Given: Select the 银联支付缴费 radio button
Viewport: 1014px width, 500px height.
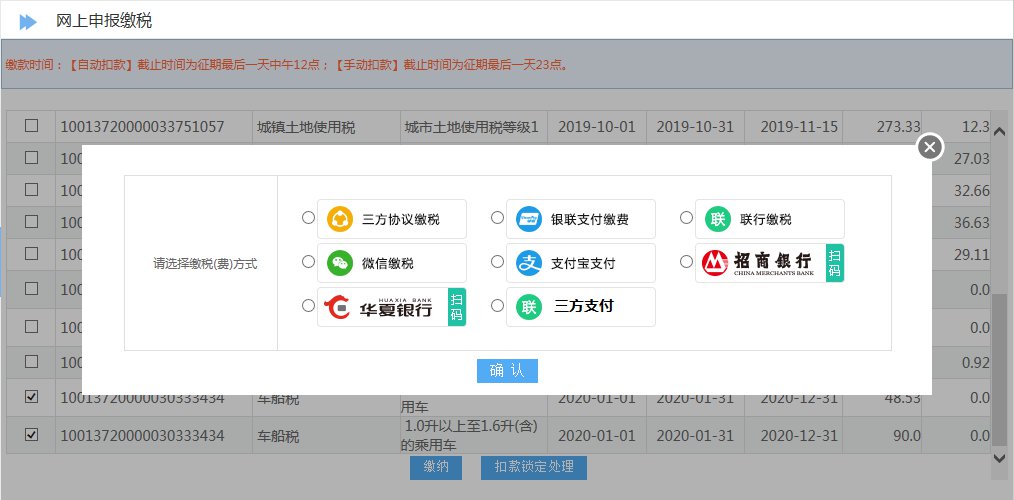Looking at the screenshot, I should pyautogui.click(x=497, y=218).
